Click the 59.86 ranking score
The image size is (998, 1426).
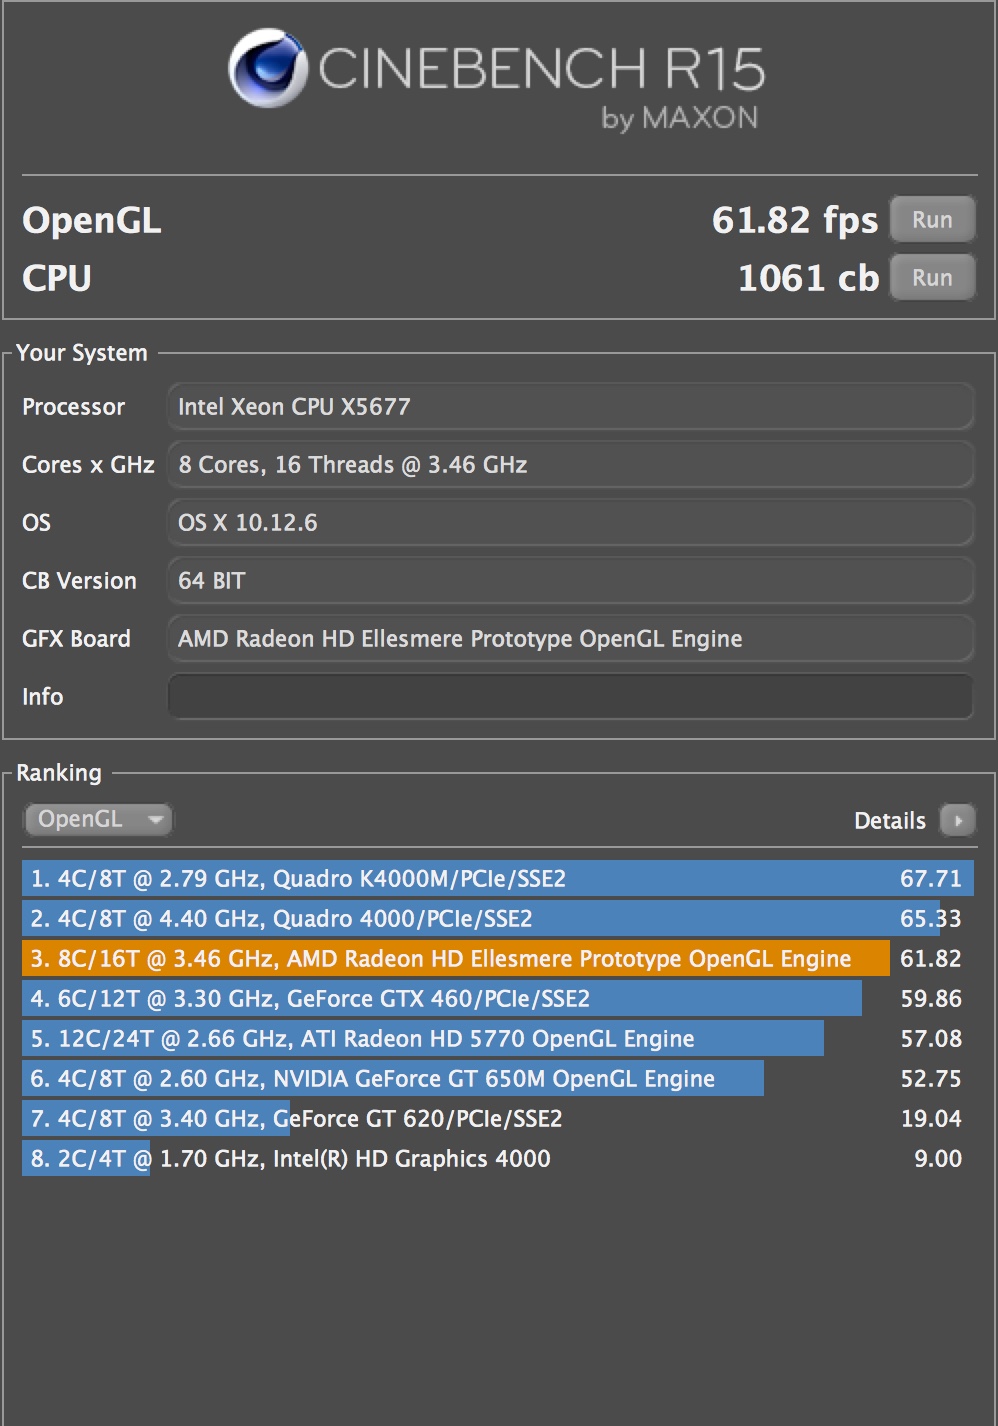click(930, 999)
